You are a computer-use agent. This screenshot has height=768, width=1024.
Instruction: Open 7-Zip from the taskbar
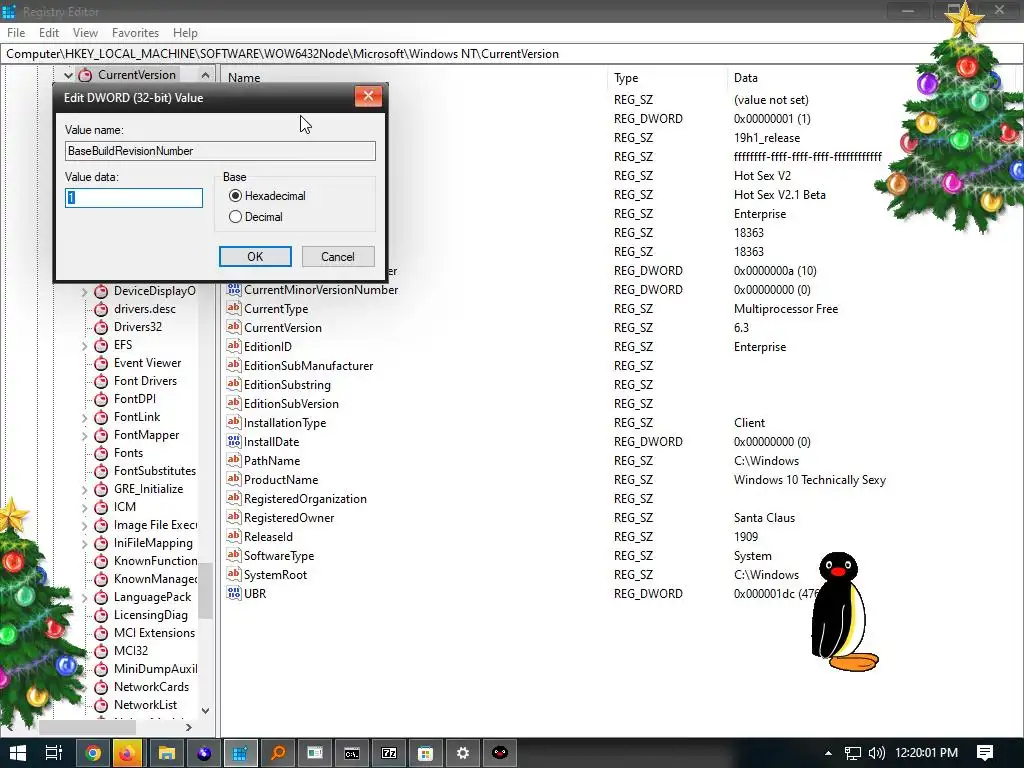[x=389, y=753]
